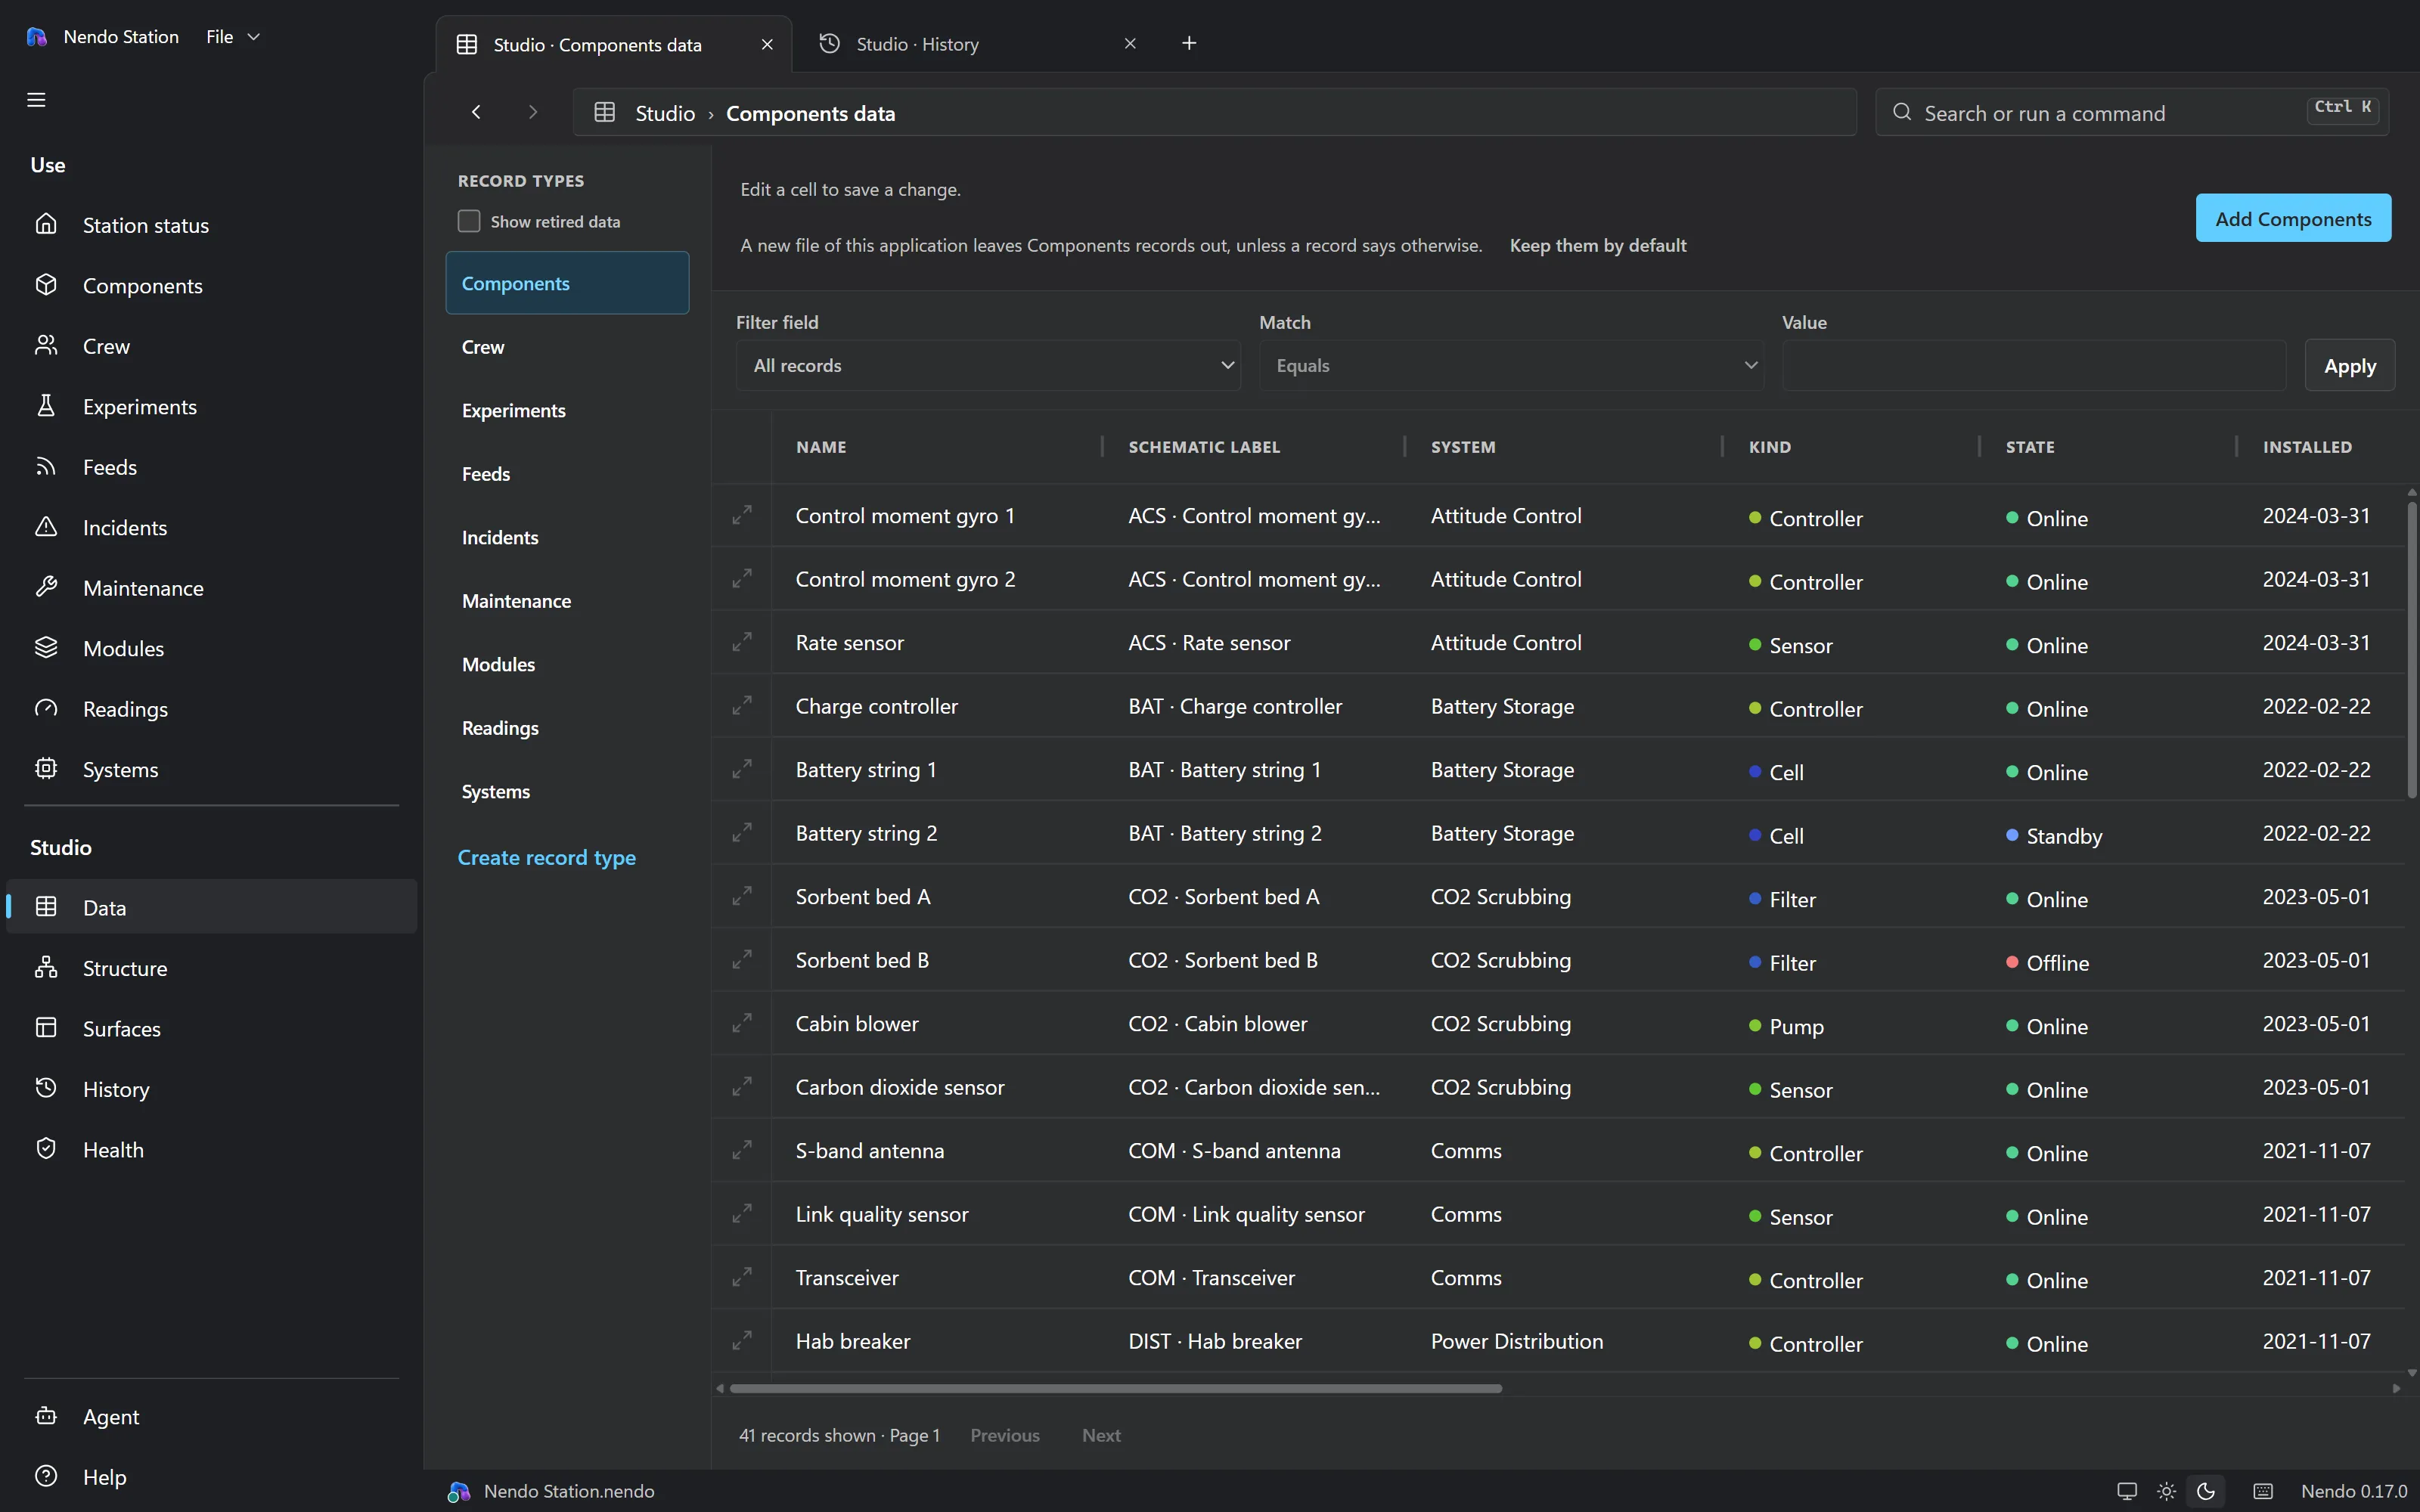Select dark theme moon icon

[2205, 1491]
